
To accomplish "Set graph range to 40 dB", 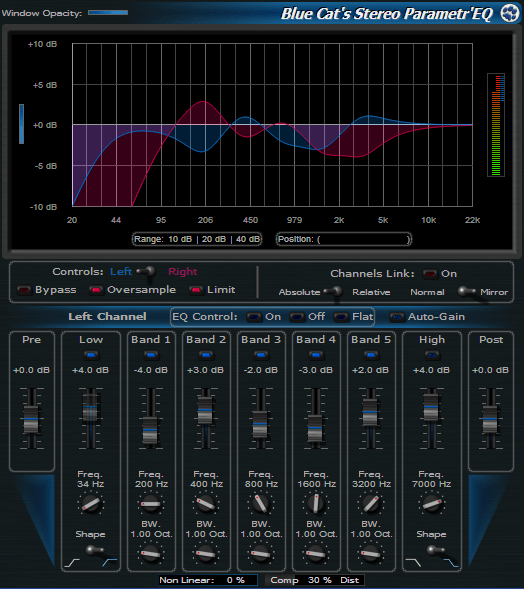I will click(x=248, y=239).
